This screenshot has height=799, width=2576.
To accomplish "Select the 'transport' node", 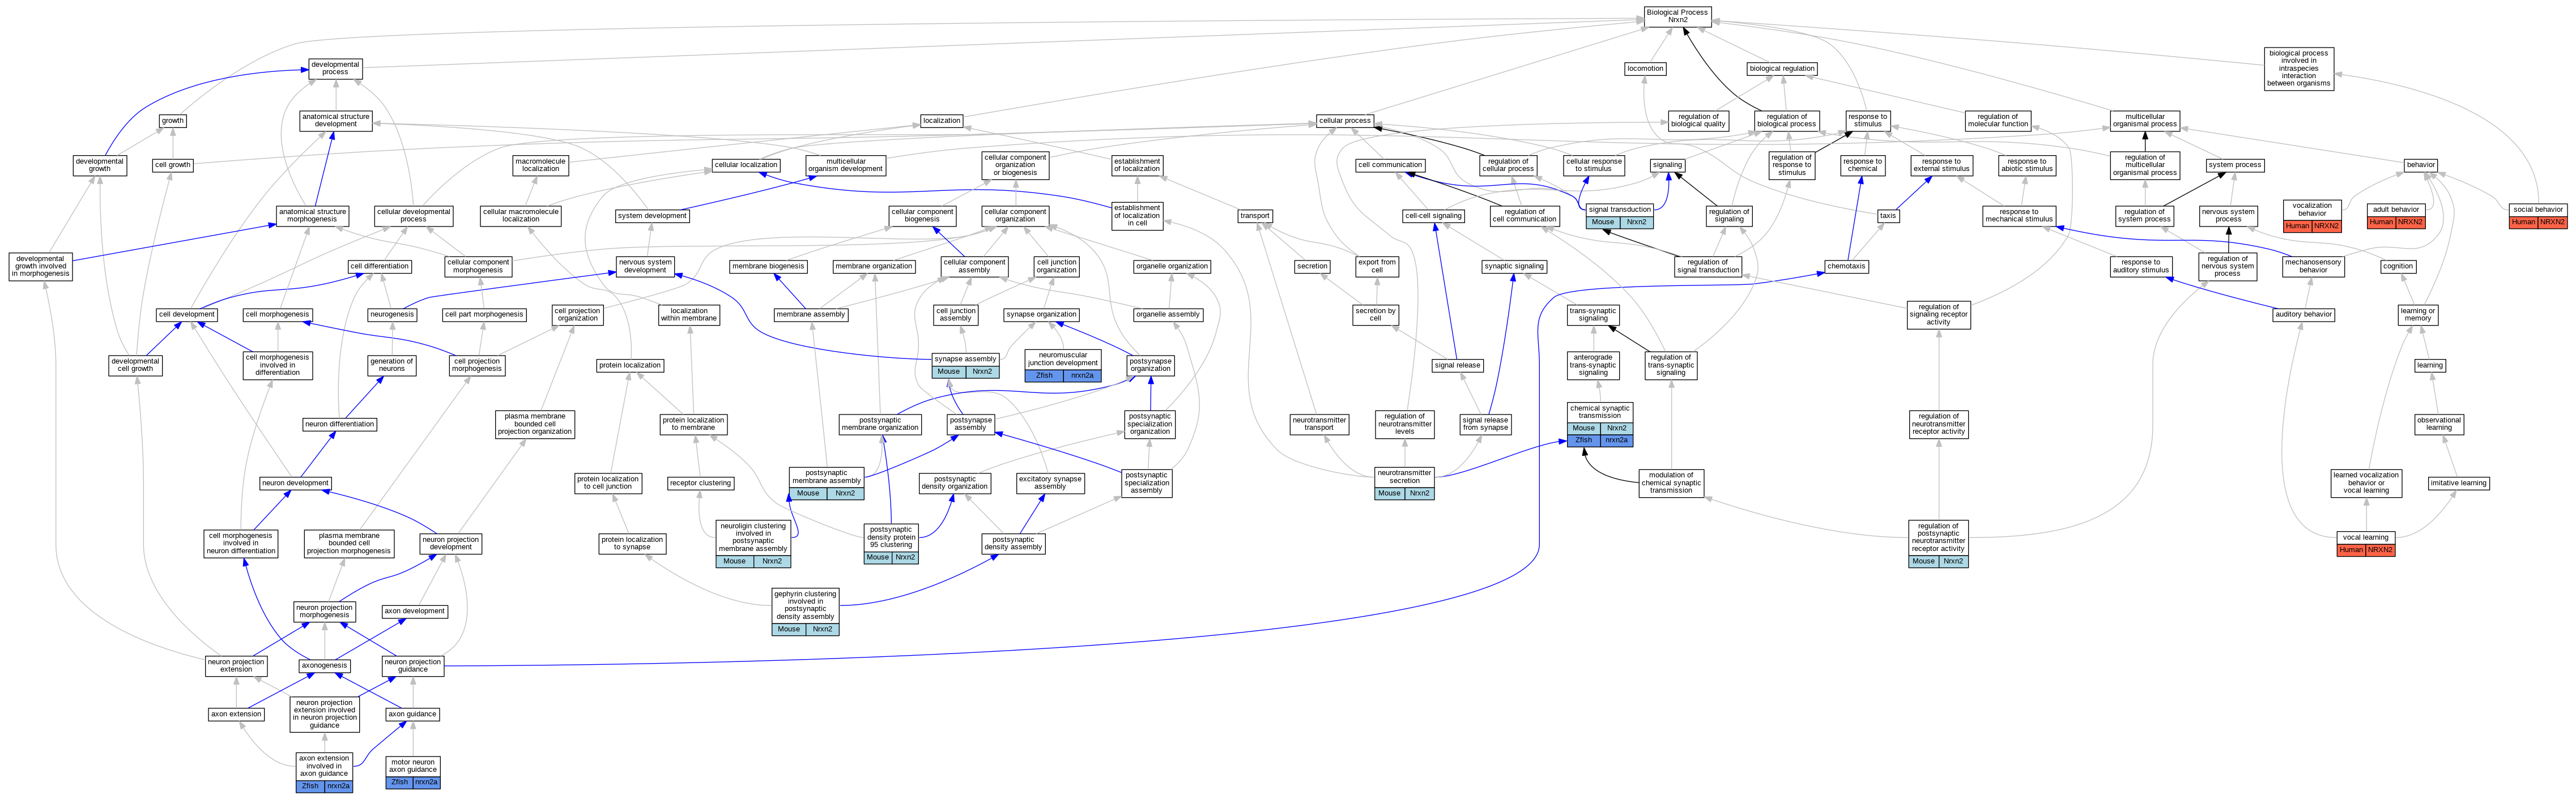I will click(1255, 216).
